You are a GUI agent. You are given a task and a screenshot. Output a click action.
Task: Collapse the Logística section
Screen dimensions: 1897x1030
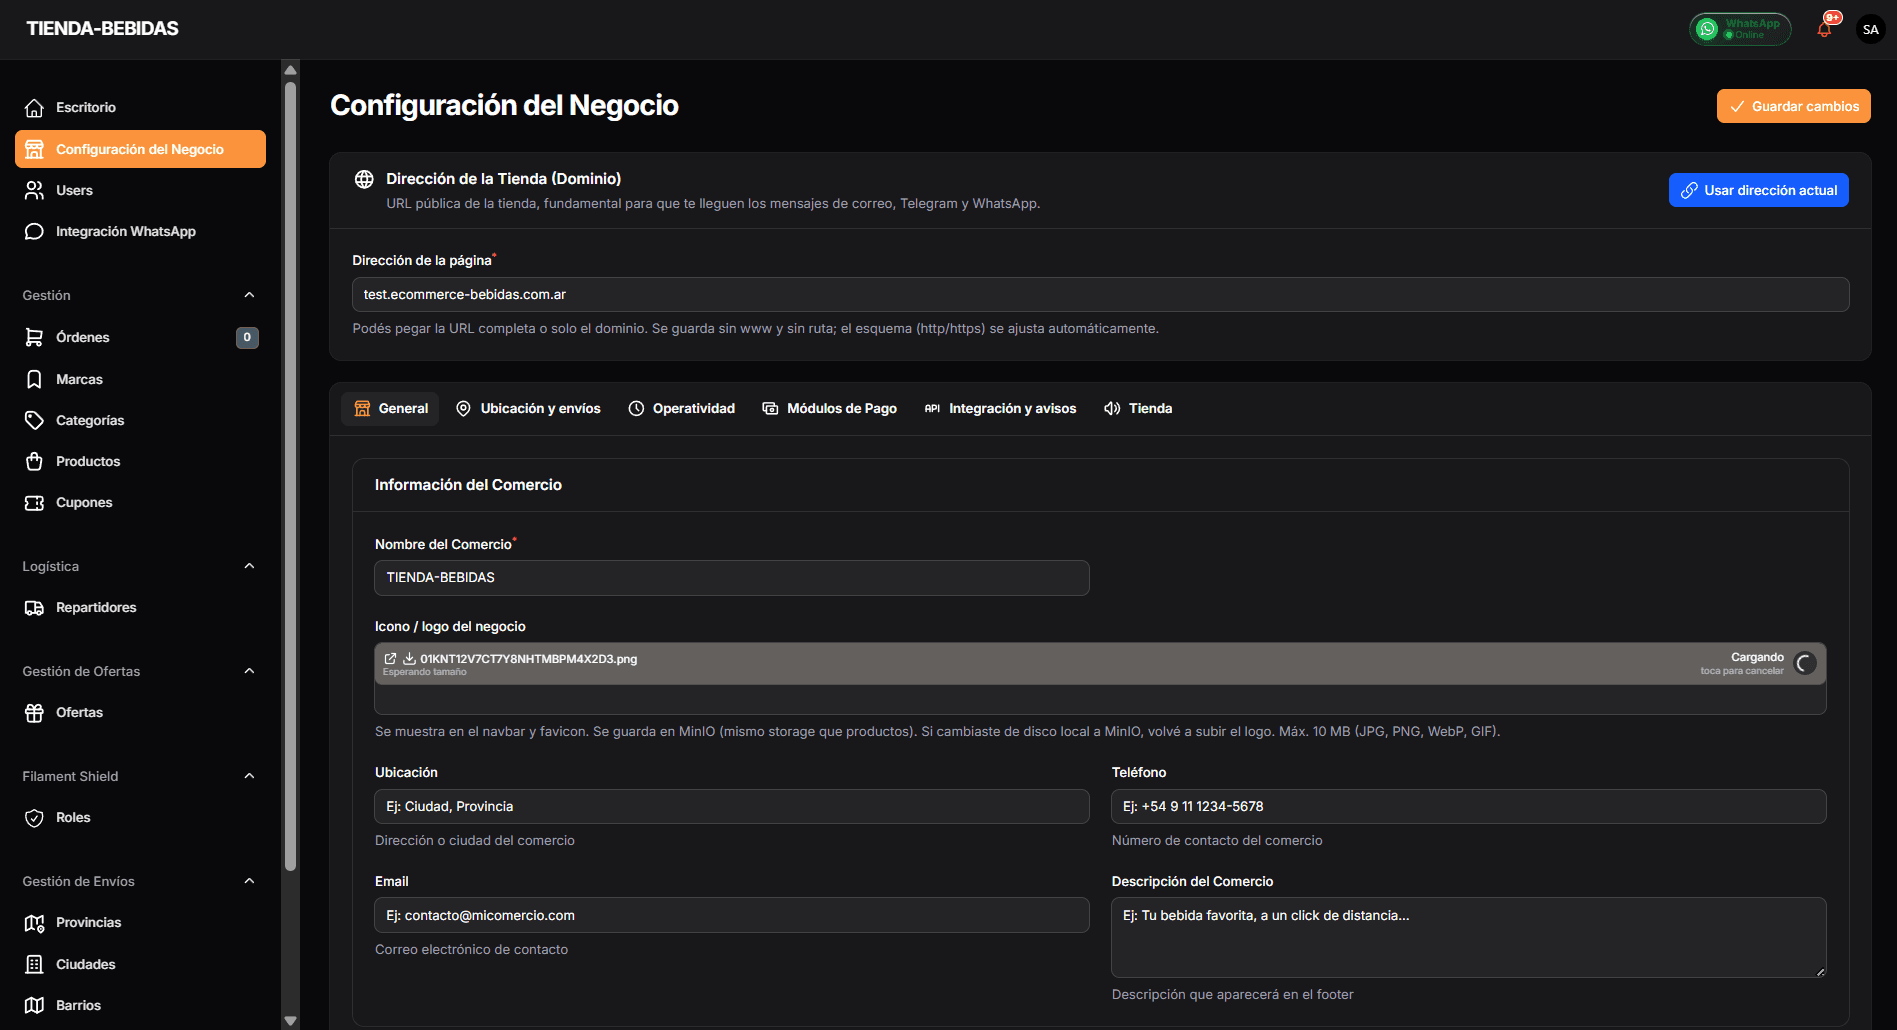(249, 566)
